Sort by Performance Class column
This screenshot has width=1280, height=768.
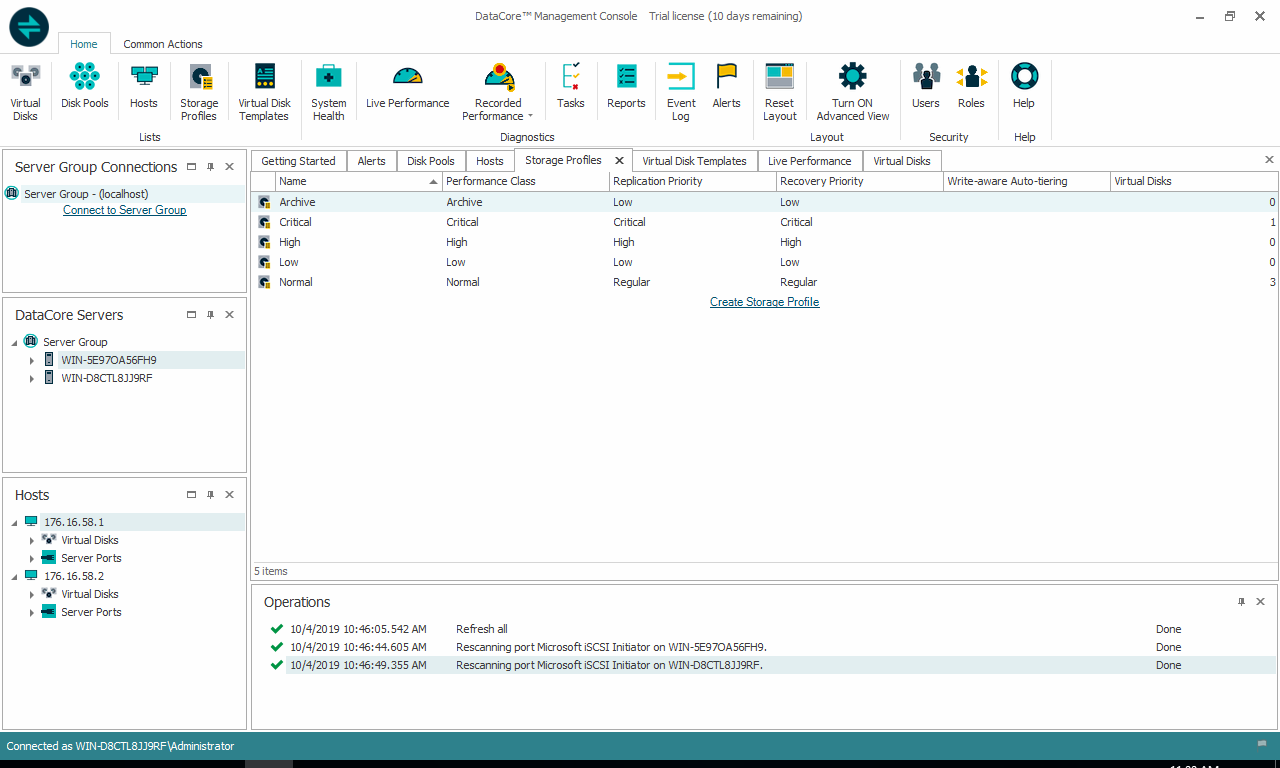coord(526,181)
